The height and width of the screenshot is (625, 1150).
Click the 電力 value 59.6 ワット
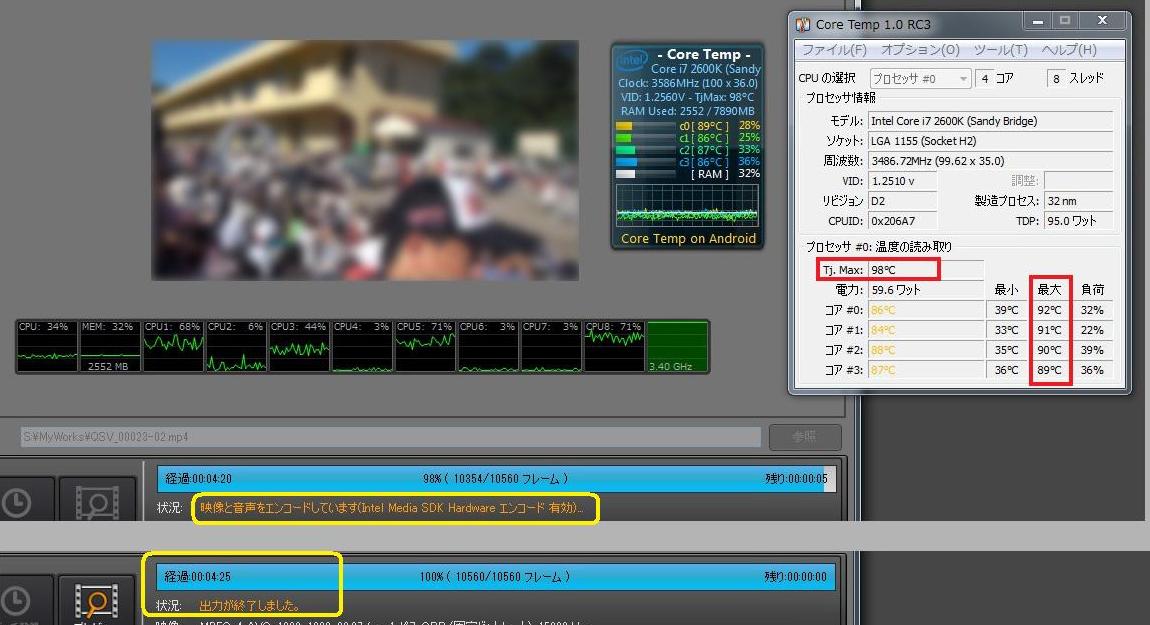tap(925, 290)
